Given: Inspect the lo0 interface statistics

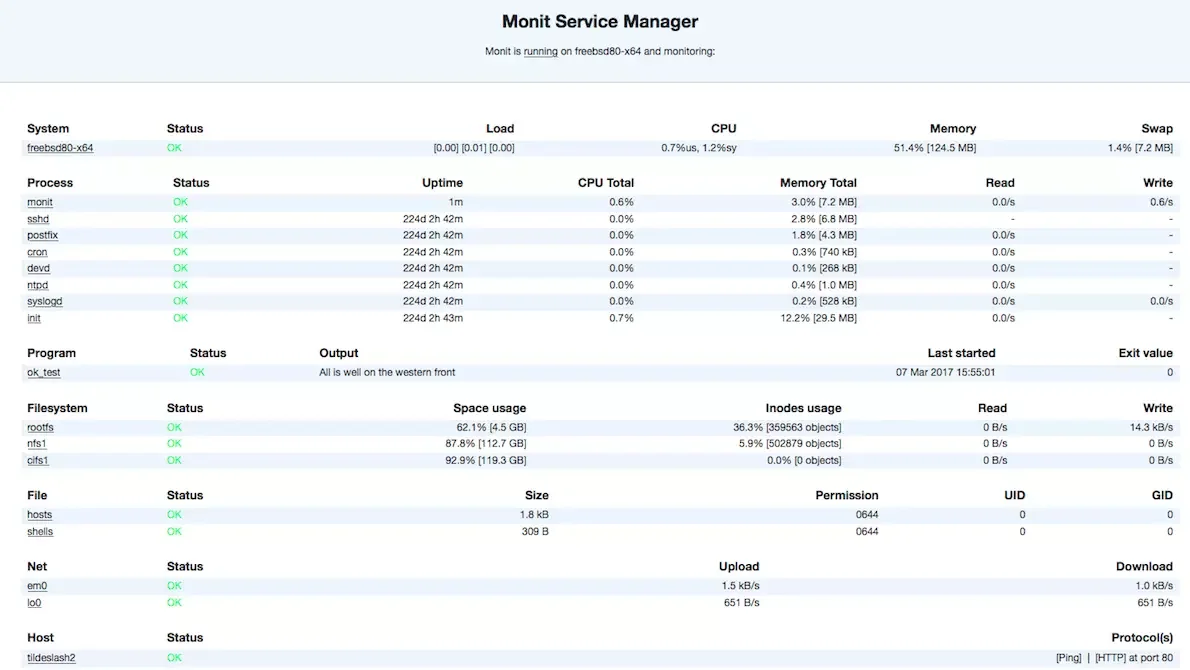Looking at the screenshot, I should [x=33, y=602].
